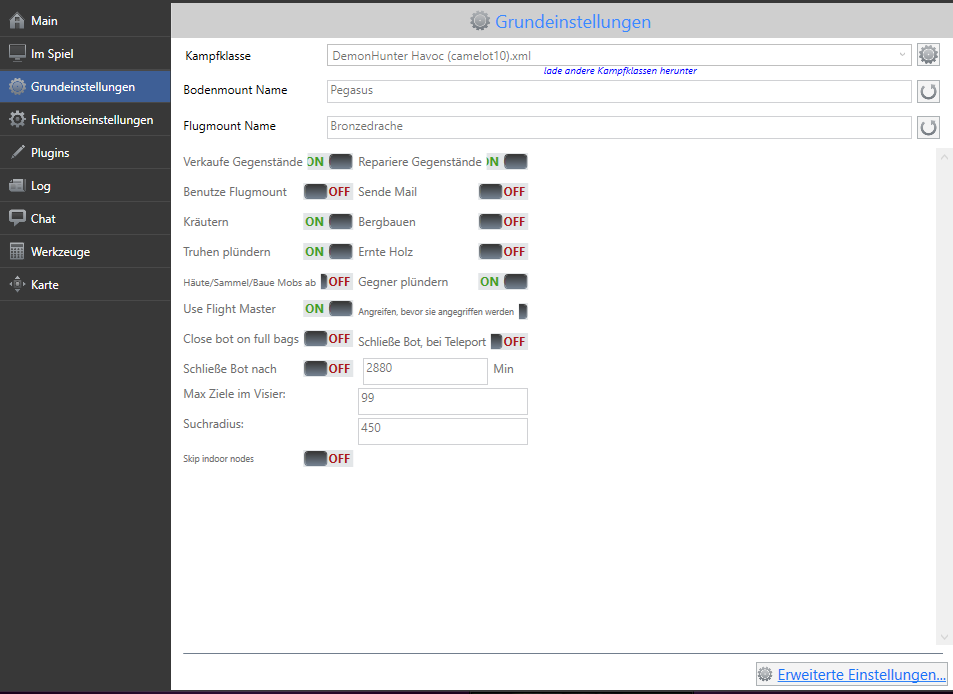
Task: Expand the Kampfklasse dropdown arrow
Action: pos(902,55)
